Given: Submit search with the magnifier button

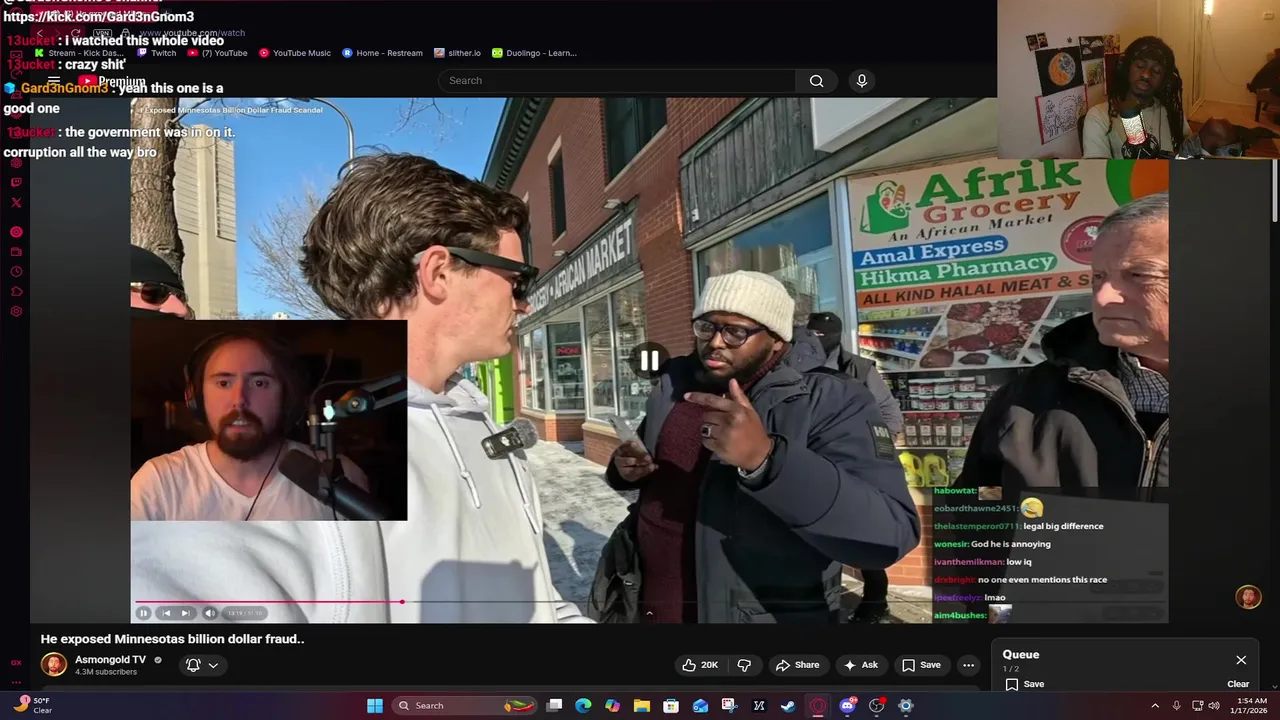Looking at the screenshot, I should 817,81.
